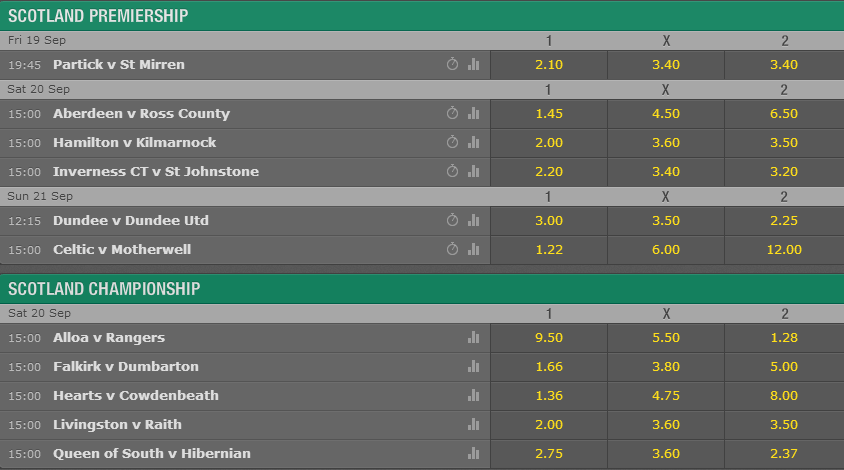Viewport: 844px width, 470px height.
Task: Choose Aberdeen home win odds 1.45
Action: (x=549, y=114)
